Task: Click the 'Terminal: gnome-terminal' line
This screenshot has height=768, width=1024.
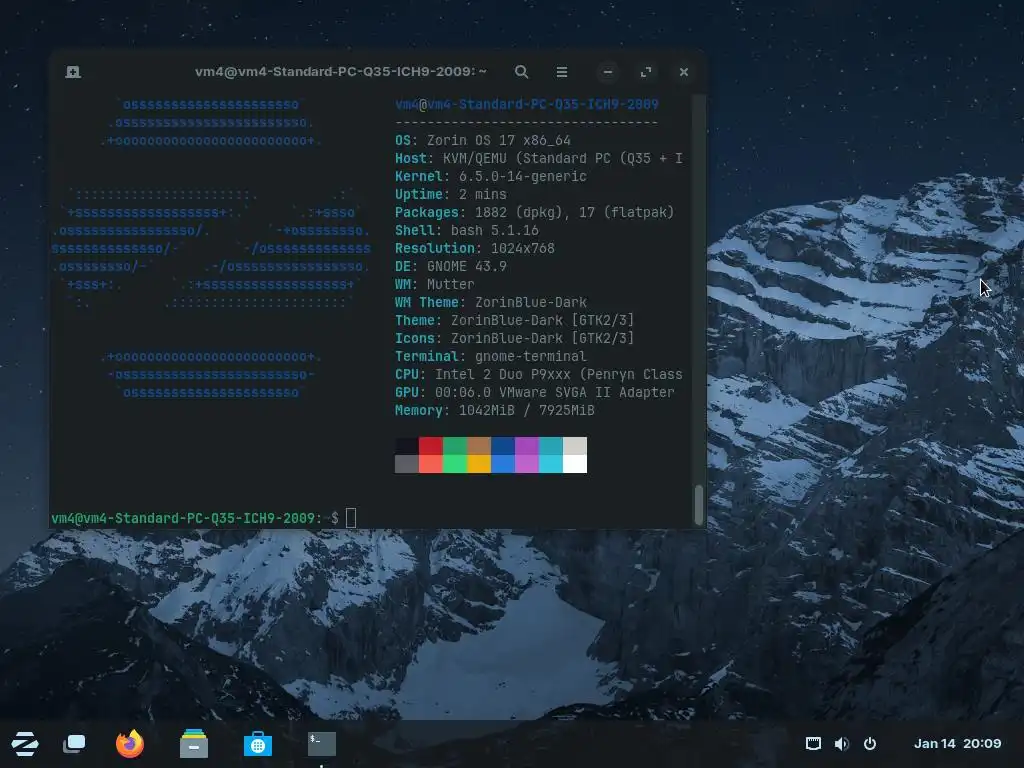Action: pyautogui.click(x=490, y=356)
